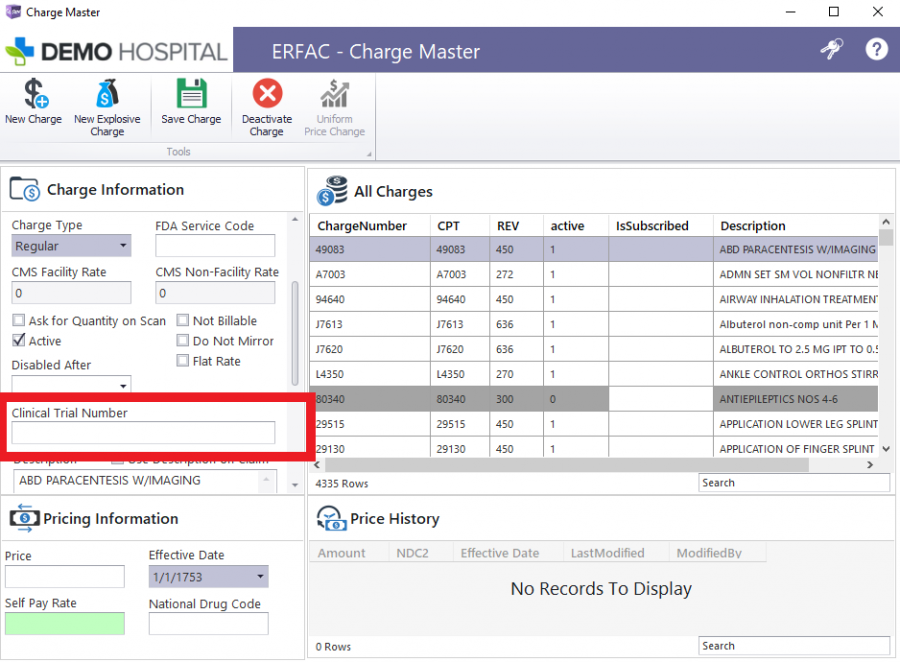Click the LastModified column header
The width and height of the screenshot is (900, 662).
tap(616, 553)
